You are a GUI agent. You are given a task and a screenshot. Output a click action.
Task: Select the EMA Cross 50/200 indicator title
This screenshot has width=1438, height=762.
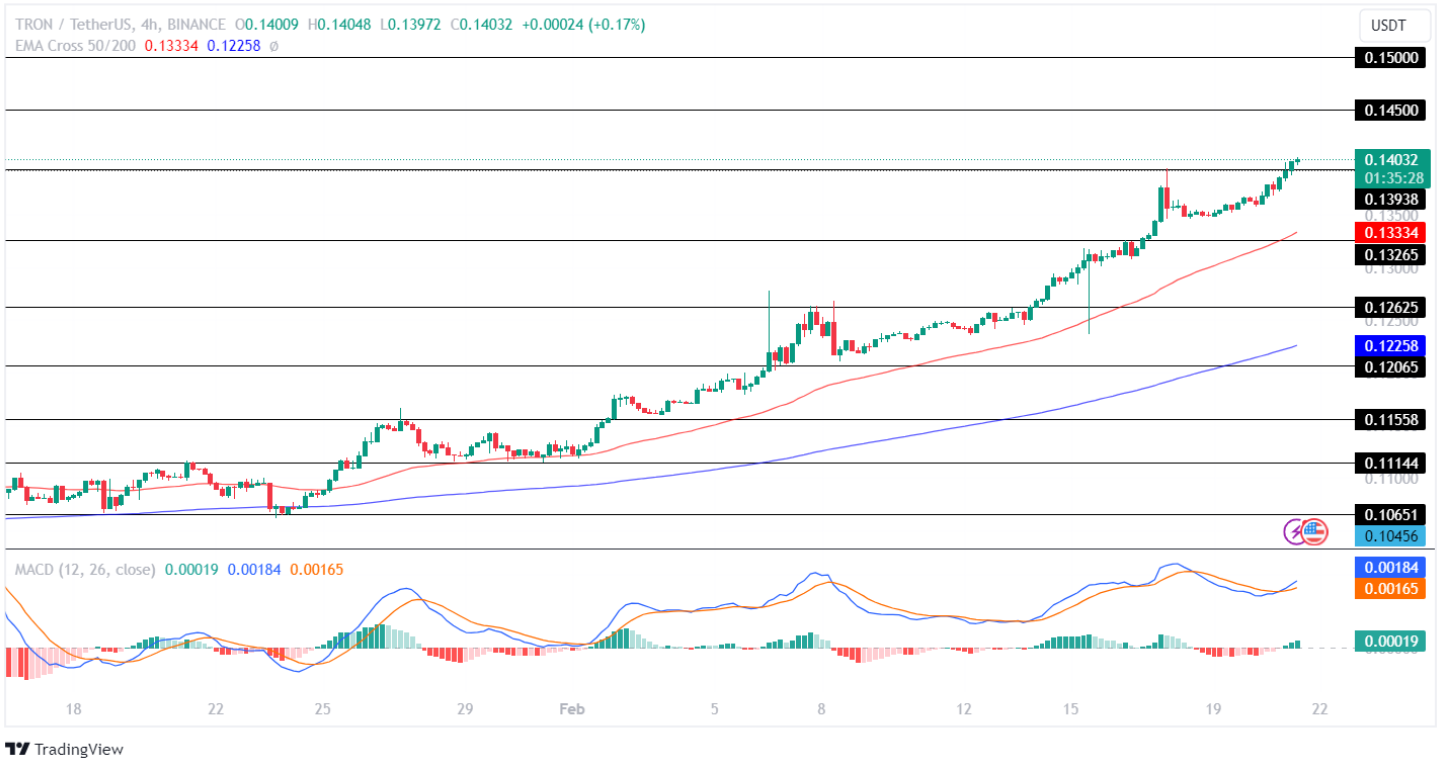click(x=76, y=45)
